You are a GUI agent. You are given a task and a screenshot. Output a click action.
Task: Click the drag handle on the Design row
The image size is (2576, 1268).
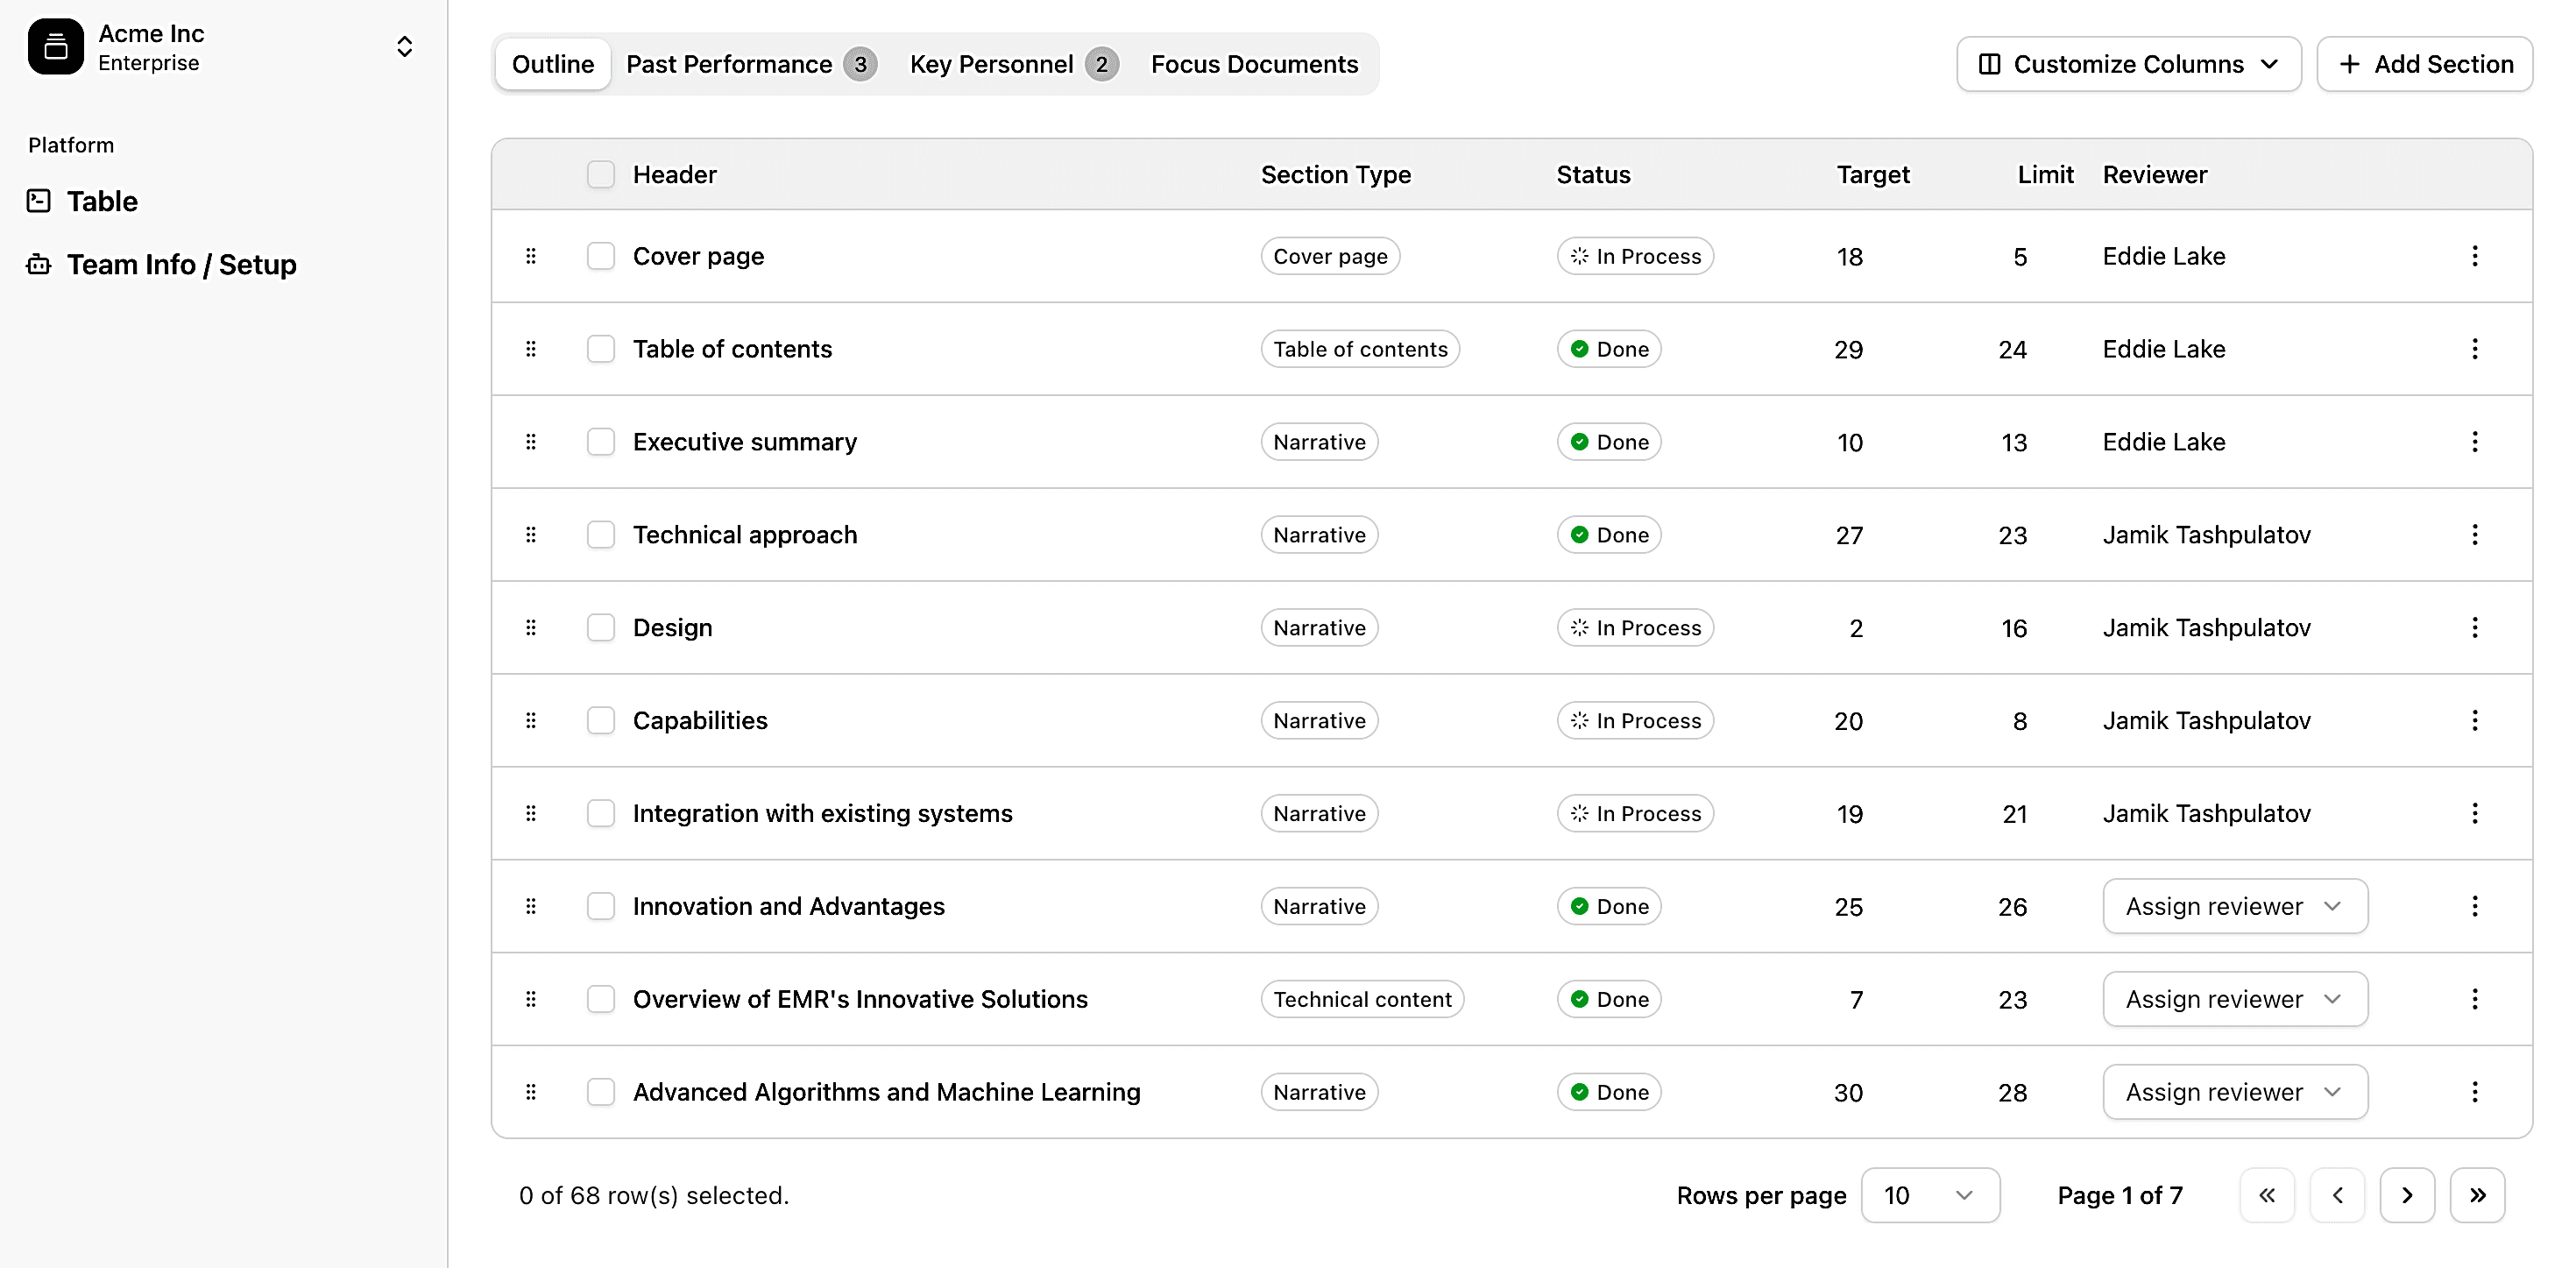pos(531,628)
